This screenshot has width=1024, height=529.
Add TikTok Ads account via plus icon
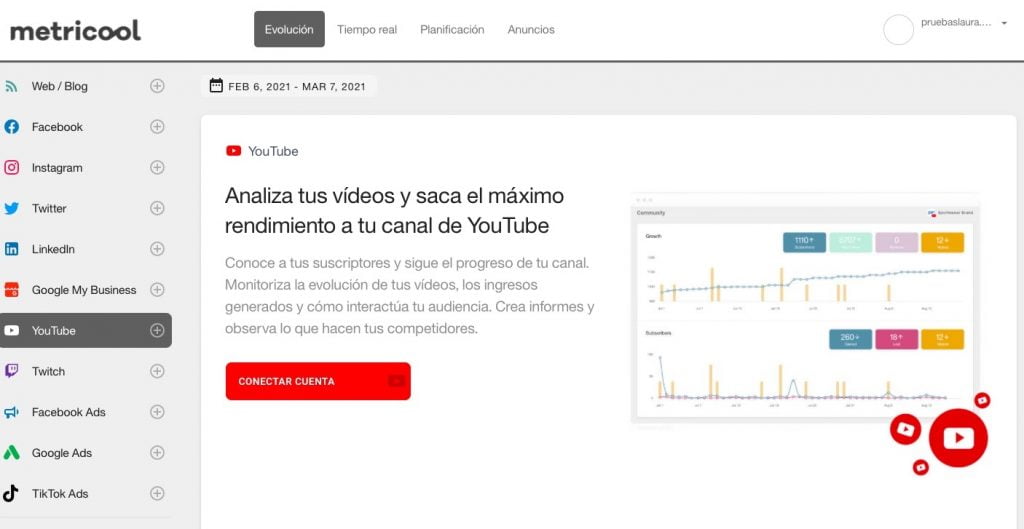point(157,493)
